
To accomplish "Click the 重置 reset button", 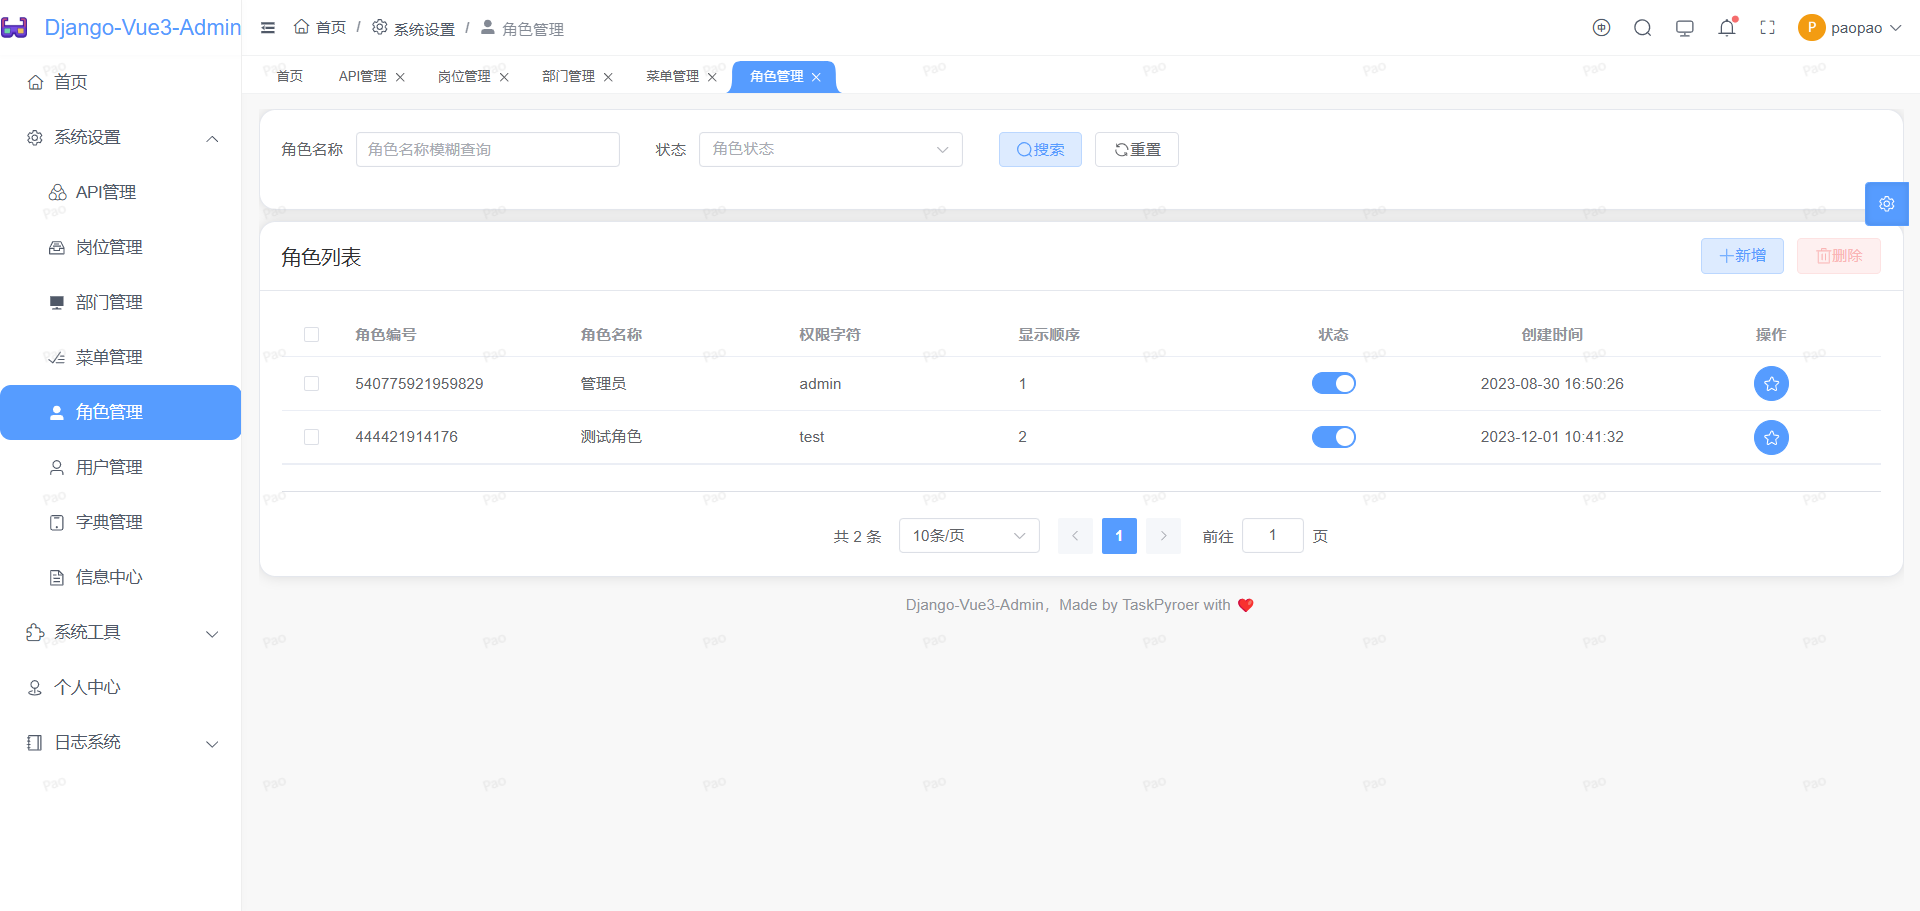I will tap(1137, 150).
